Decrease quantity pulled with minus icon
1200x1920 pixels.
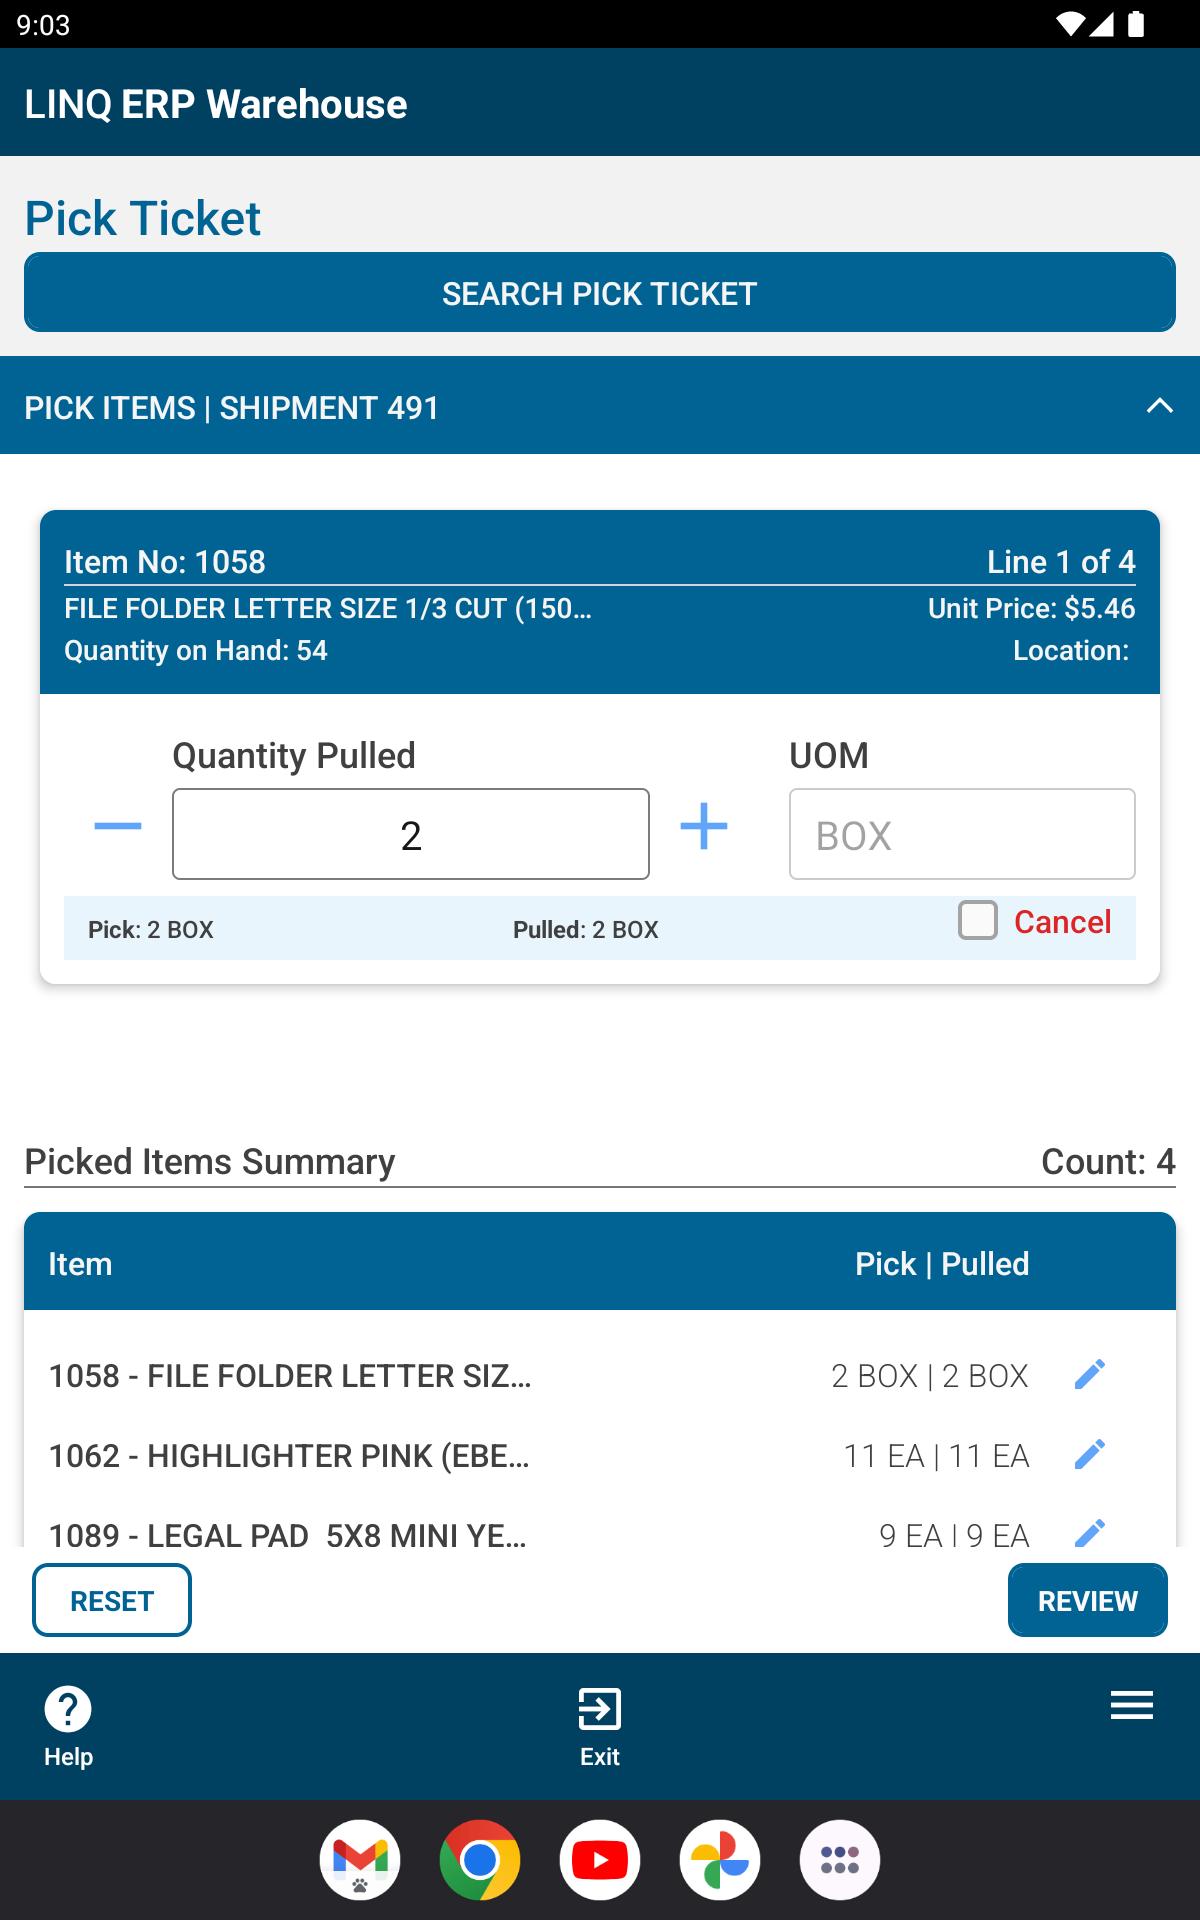click(118, 826)
